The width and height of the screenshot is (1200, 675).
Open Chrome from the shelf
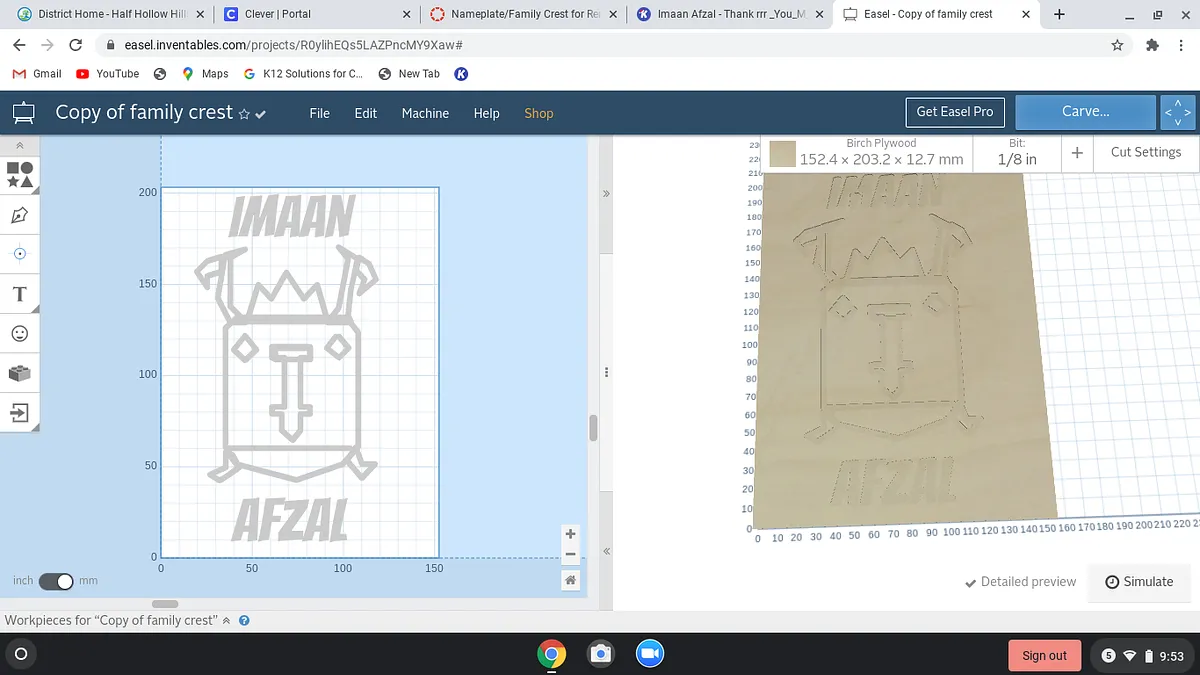tap(551, 654)
